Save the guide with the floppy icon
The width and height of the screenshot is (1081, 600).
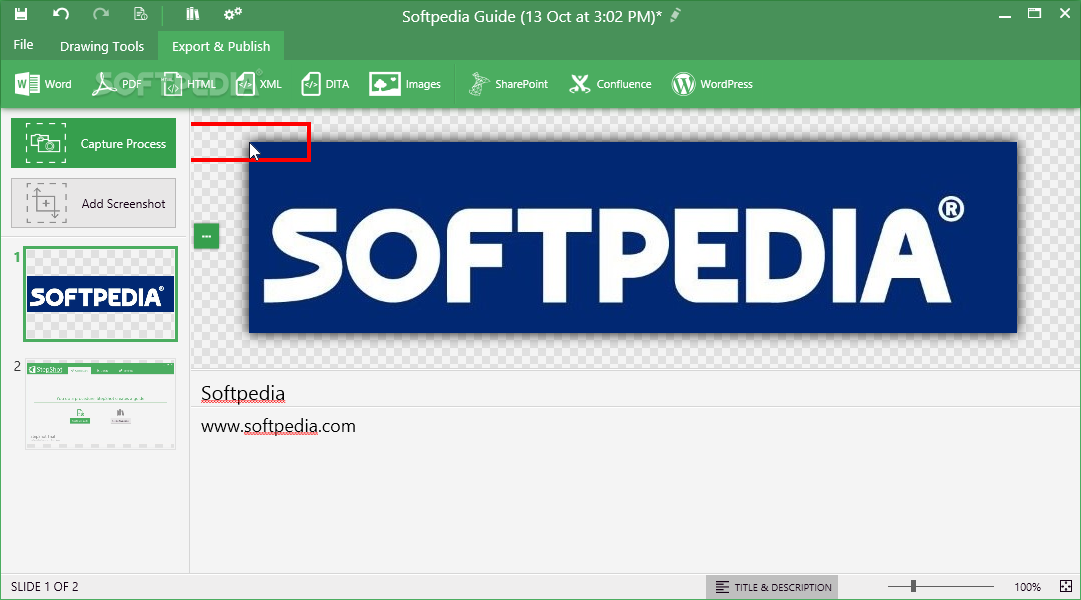pyautogui.click(x=21, y=14)
